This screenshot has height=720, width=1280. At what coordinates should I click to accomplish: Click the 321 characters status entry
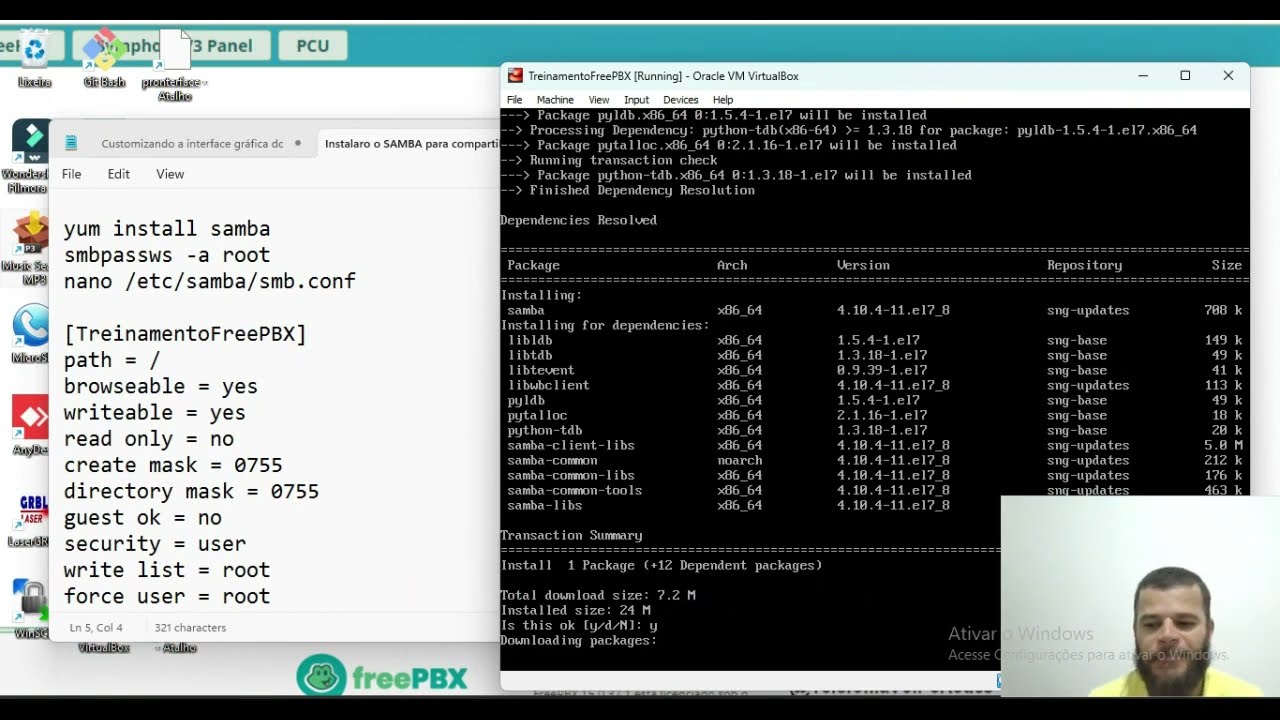pos(190,628)
